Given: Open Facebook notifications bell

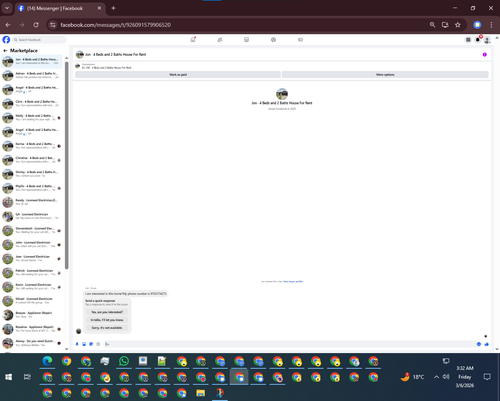Looking at the screenshot, I should tap(478, 40).
